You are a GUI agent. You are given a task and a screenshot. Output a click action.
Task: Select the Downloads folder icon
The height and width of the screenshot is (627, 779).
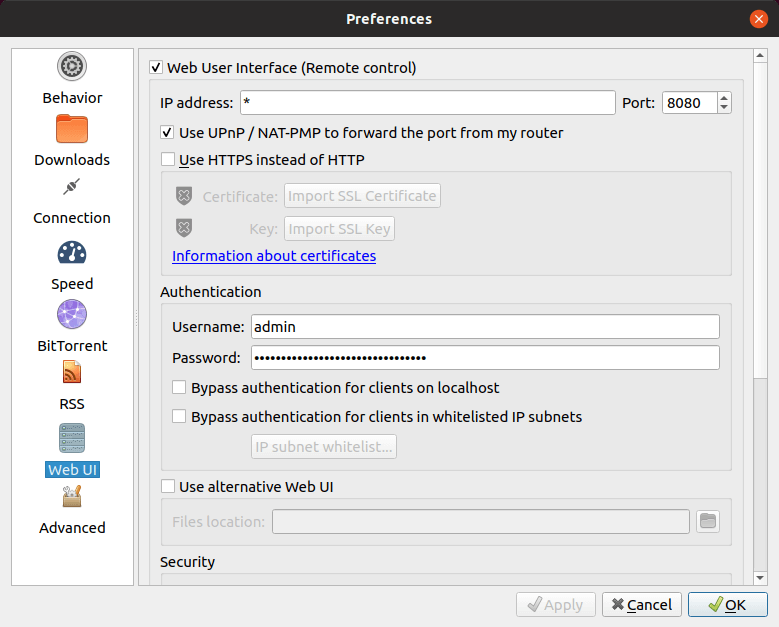72,129
